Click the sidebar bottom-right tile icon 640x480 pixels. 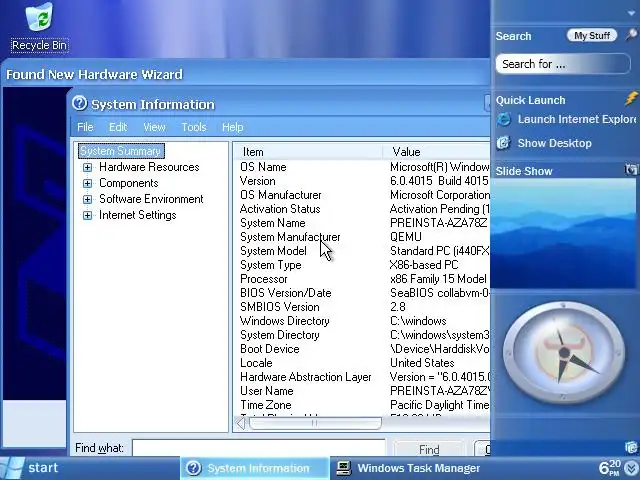631,447
